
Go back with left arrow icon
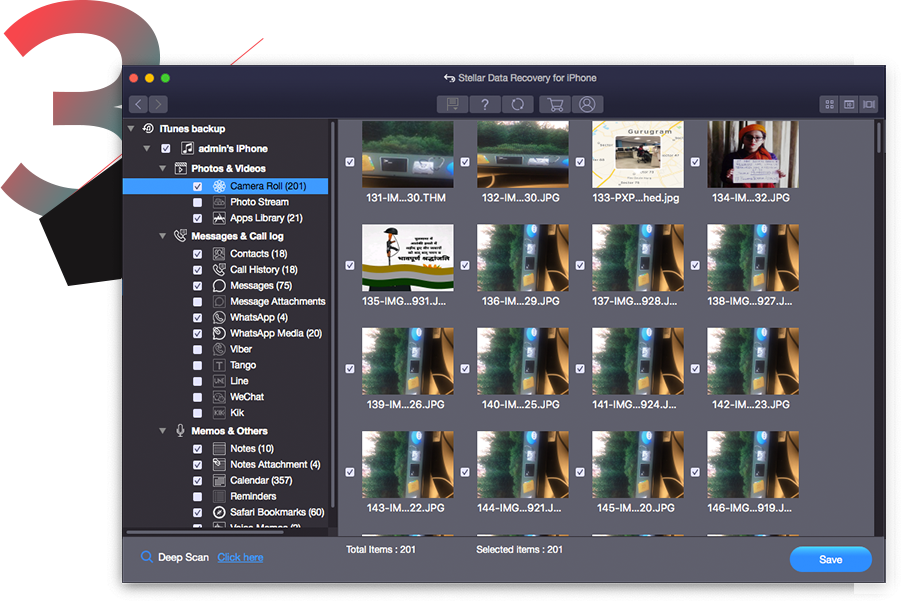click(x=138, y=104)
